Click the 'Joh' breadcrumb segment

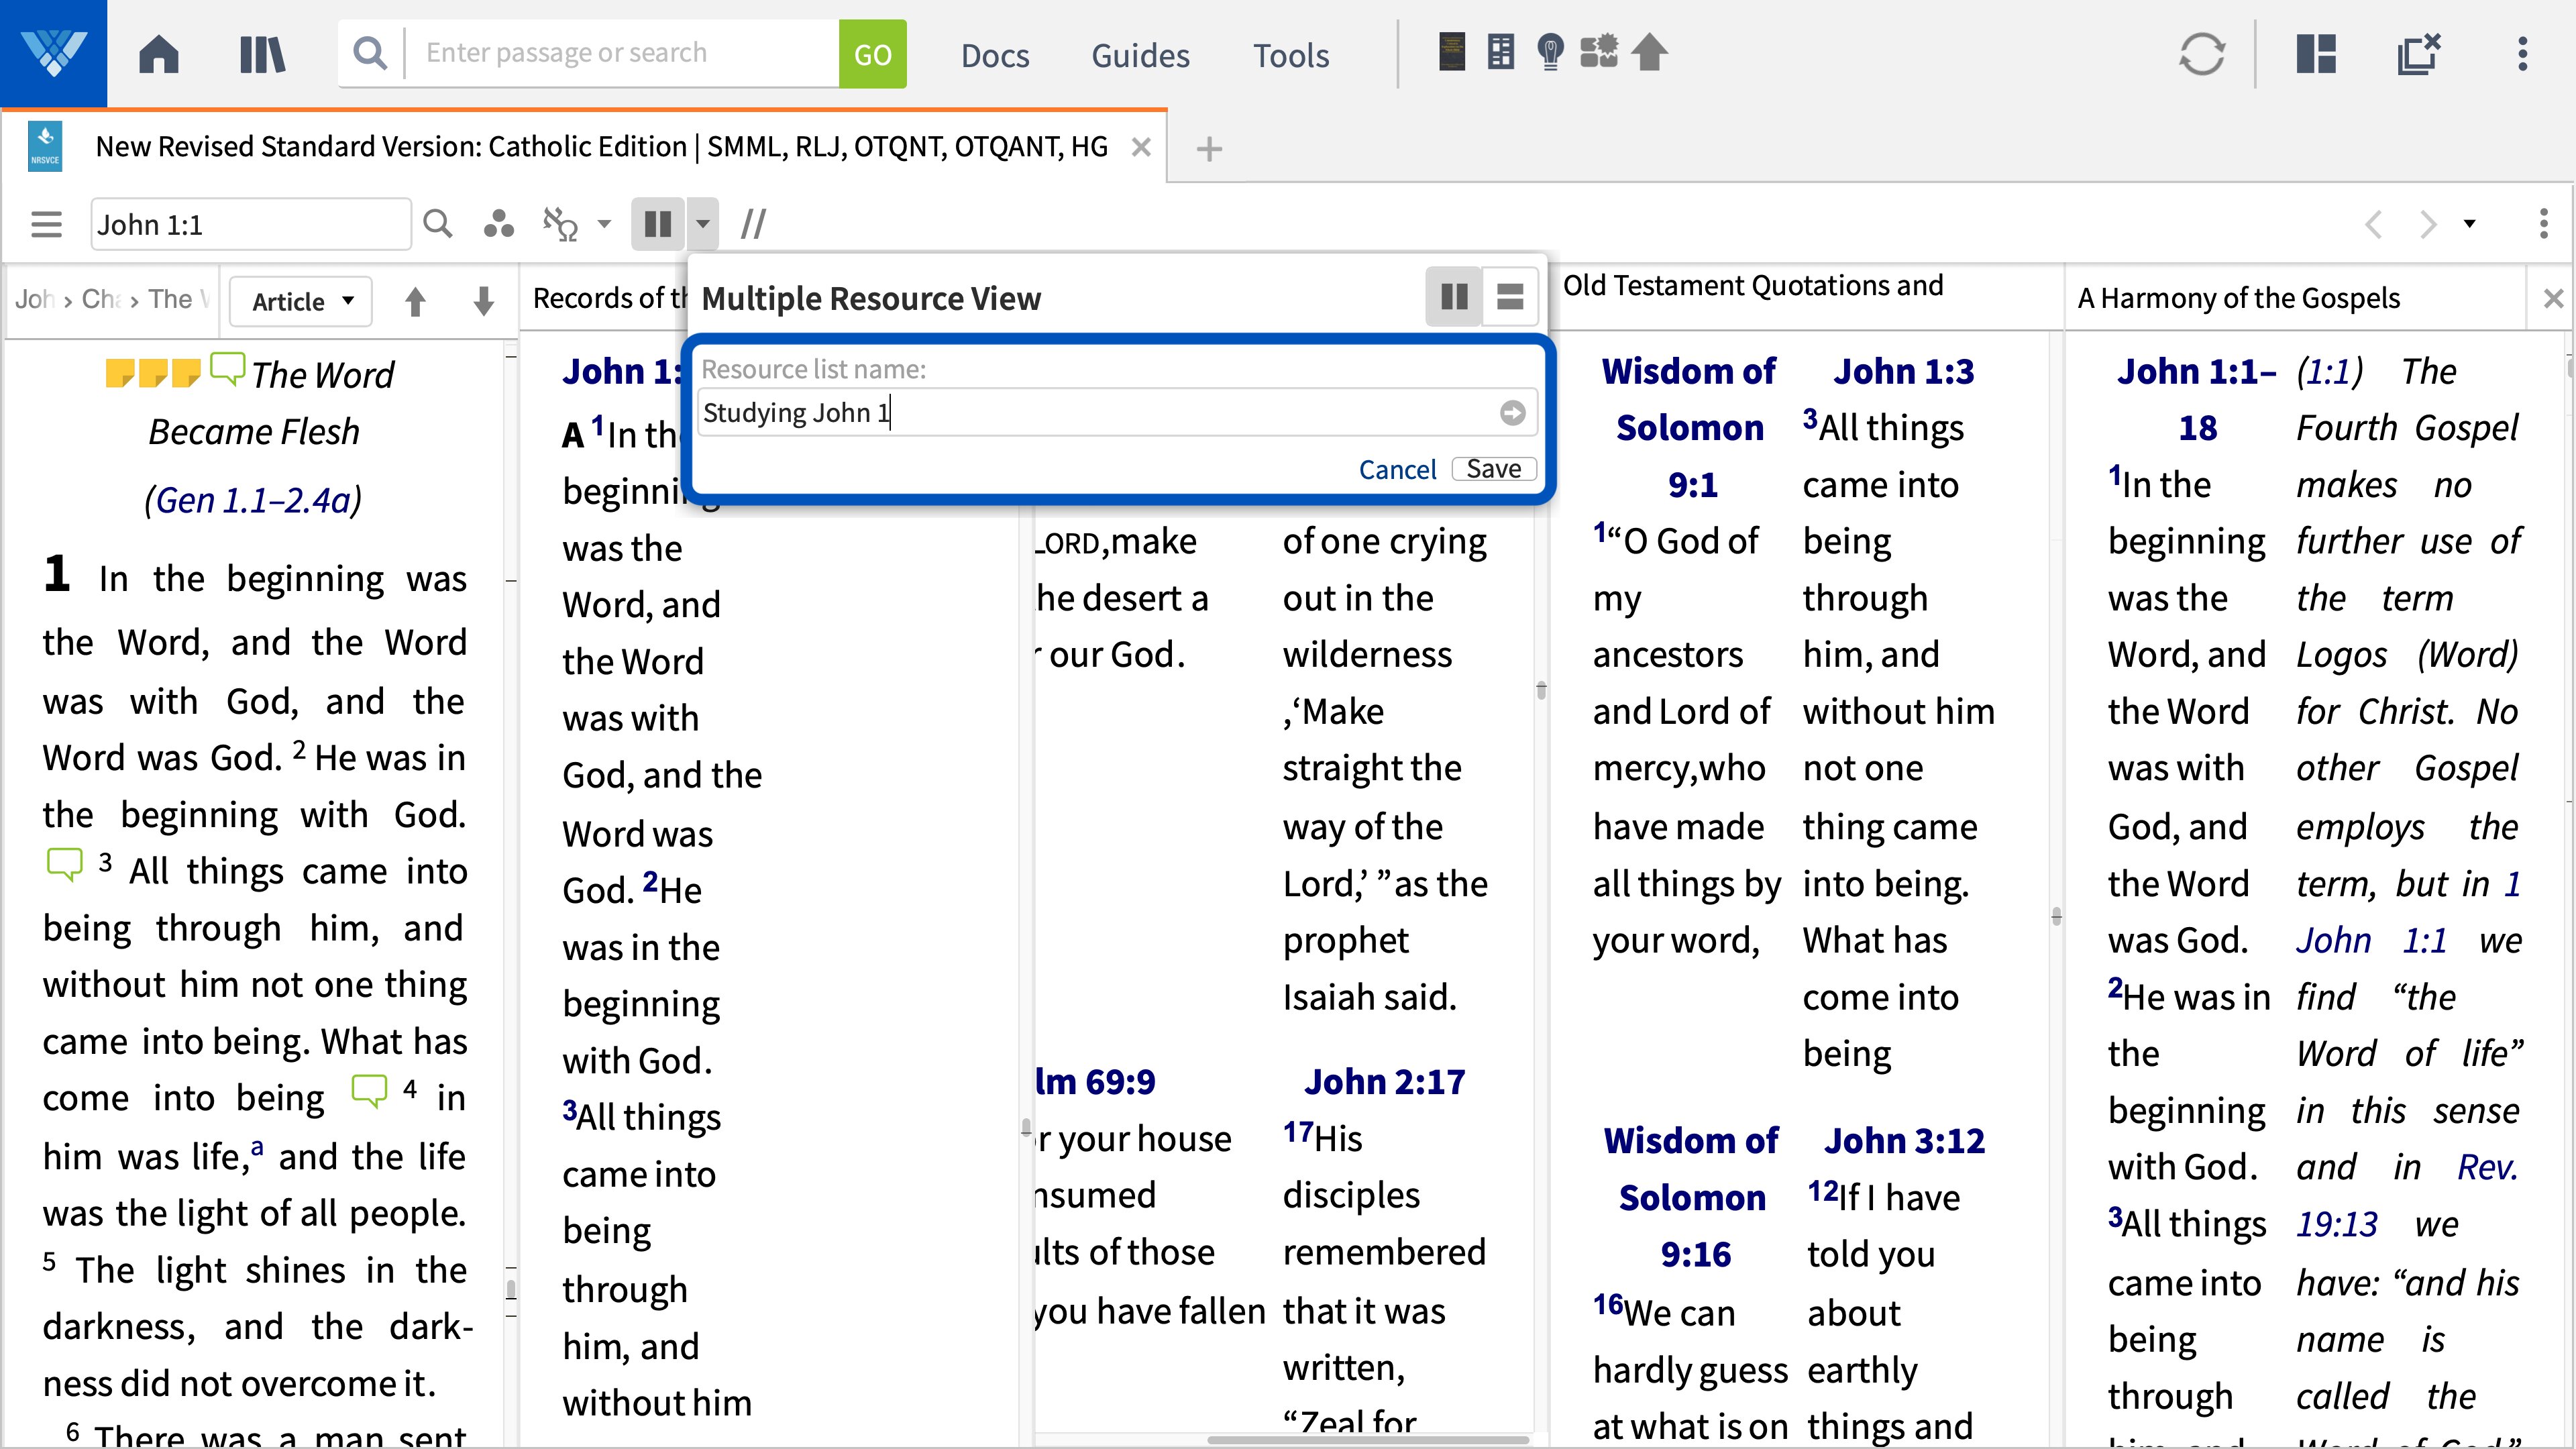tap(34, 299)
